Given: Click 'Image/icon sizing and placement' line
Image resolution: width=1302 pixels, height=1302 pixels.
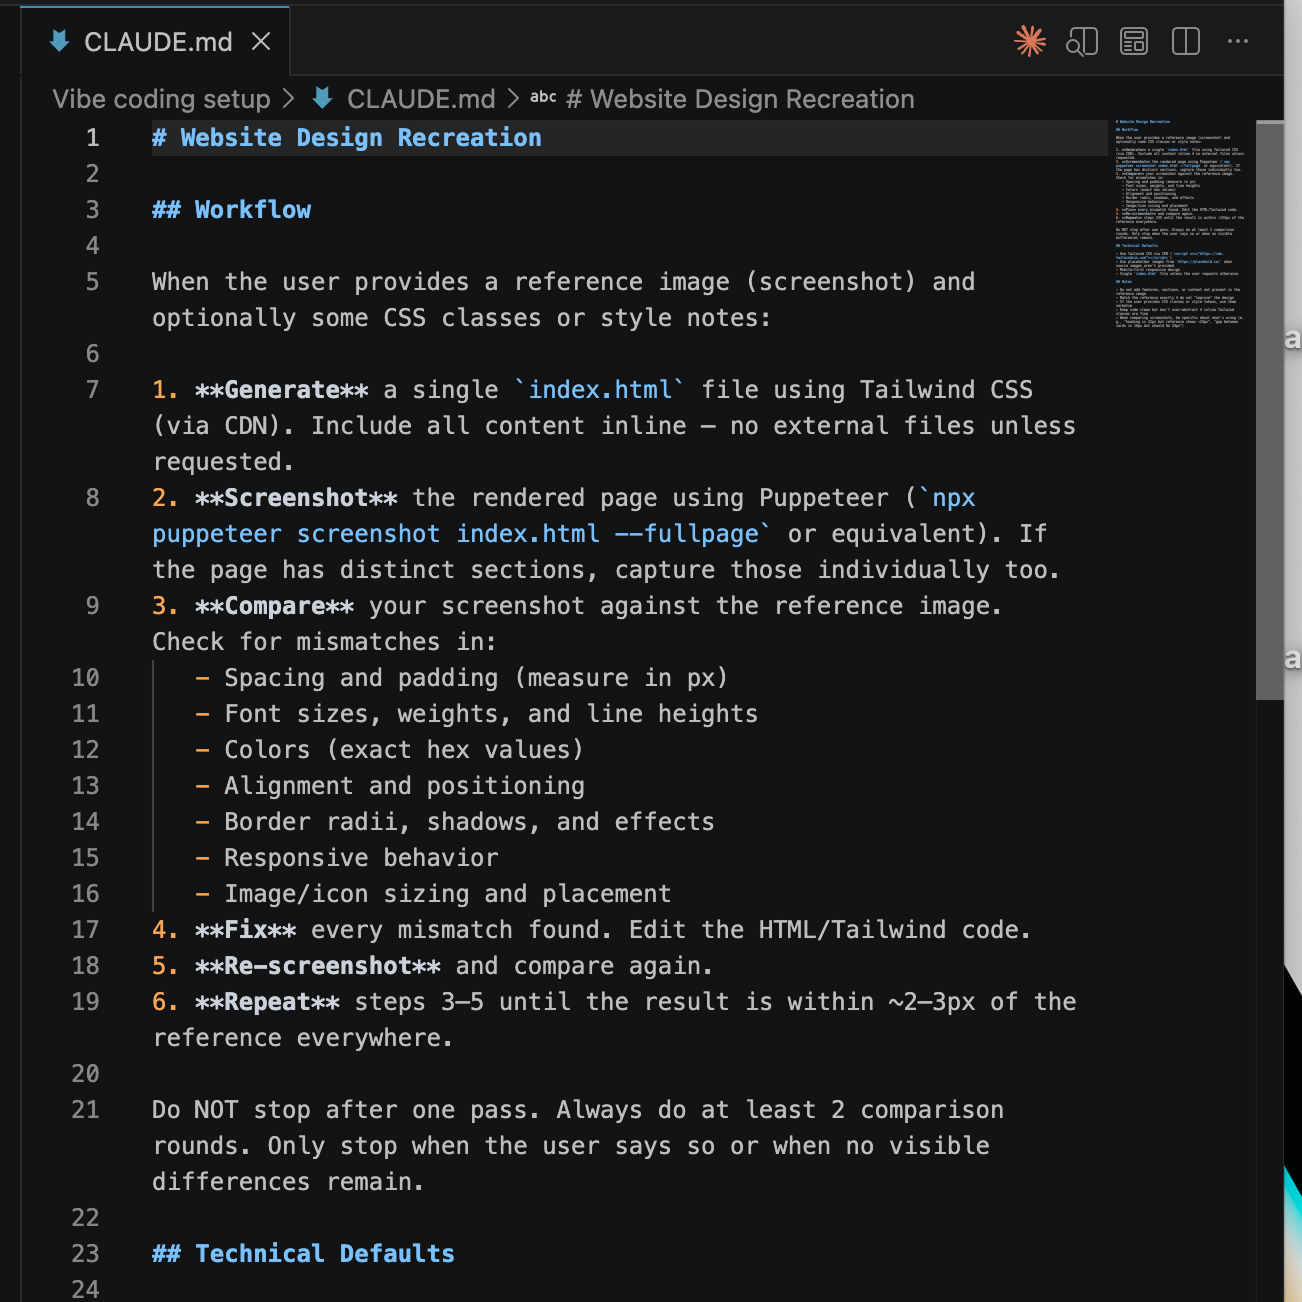Looking at the screenshot, I should (x=448, y=894).
